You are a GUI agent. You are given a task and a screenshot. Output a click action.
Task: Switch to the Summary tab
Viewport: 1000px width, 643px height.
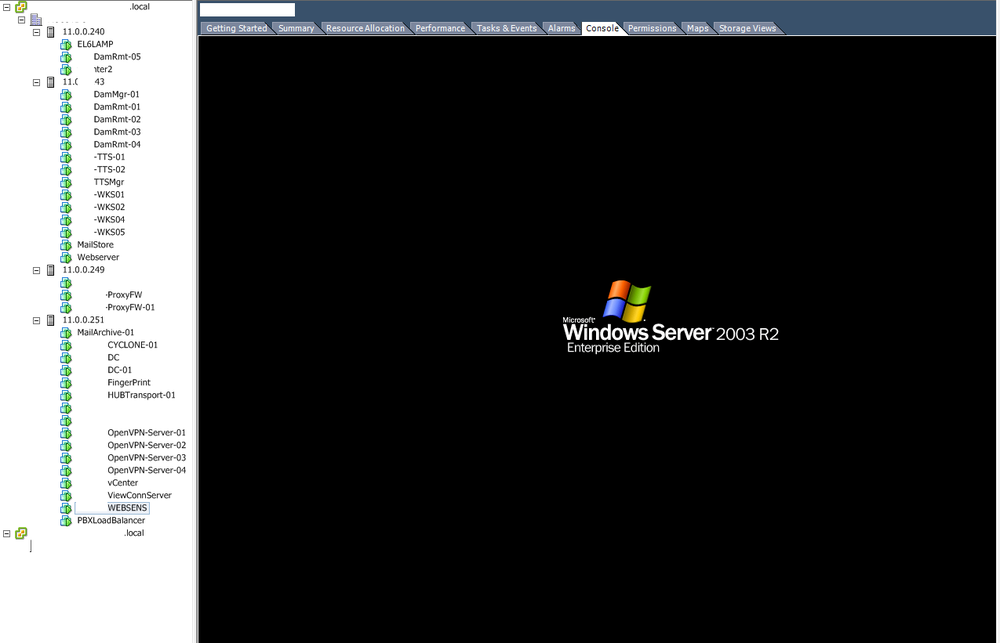click(296, 28)
